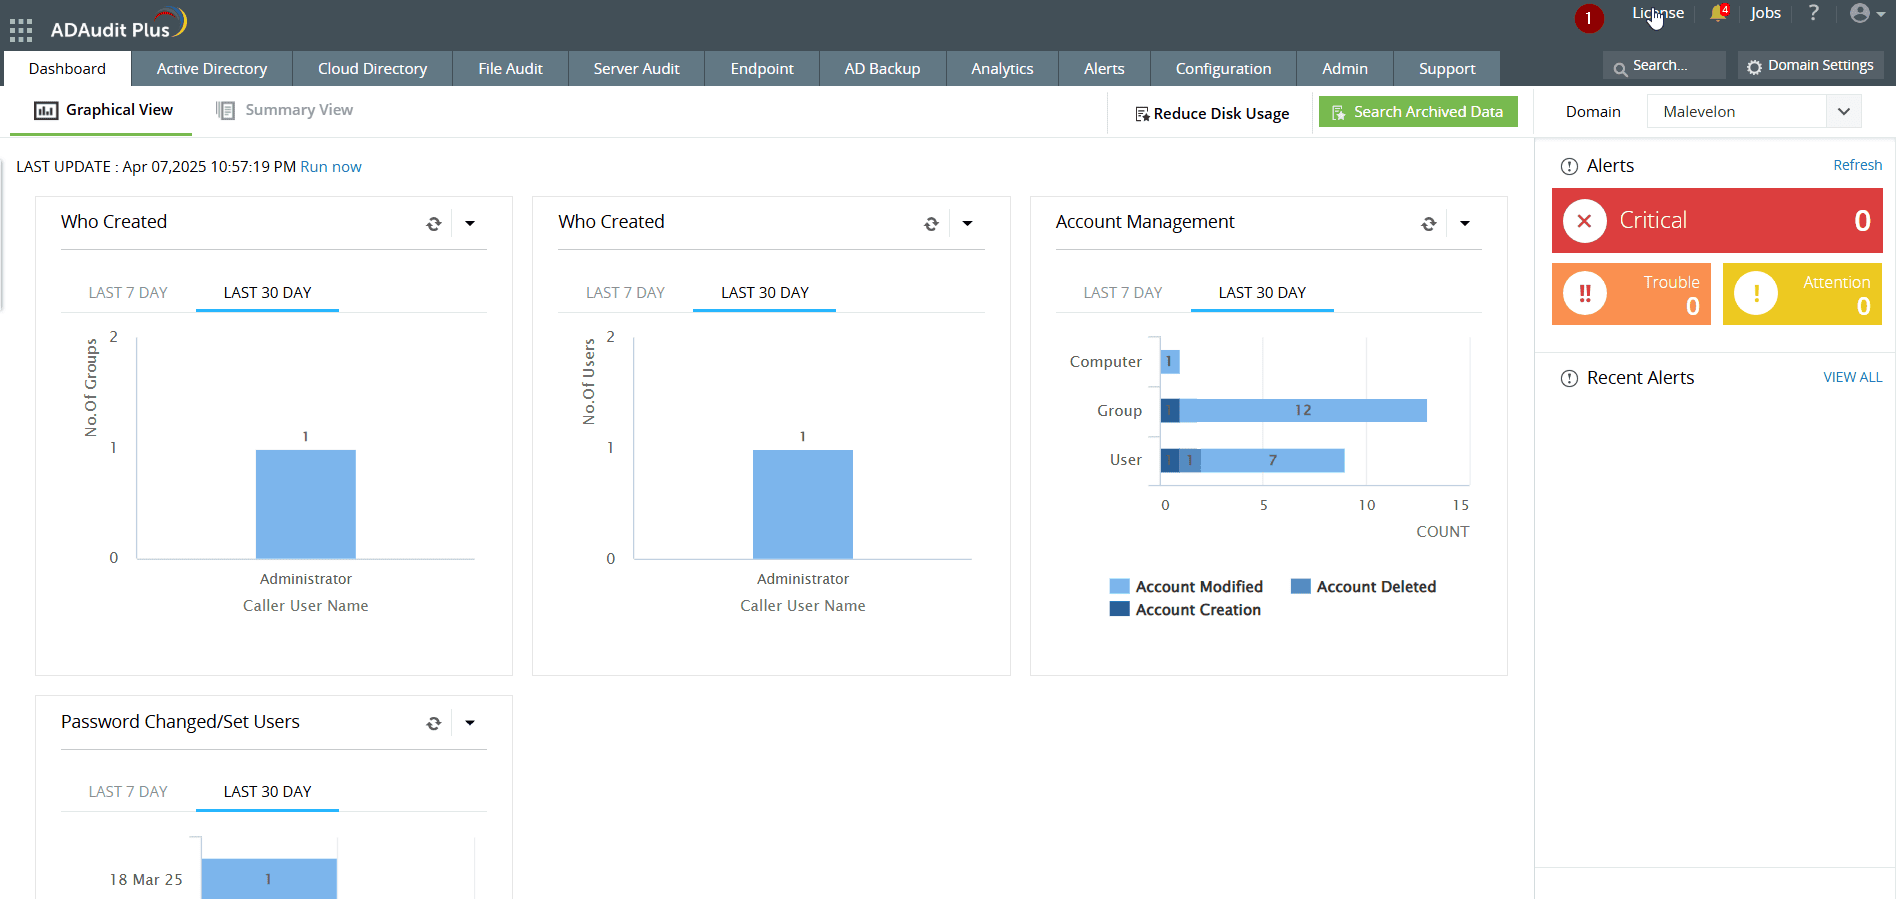Click the Critical alerts X icon
The width and height of the screenshot is (1896, 899).
(x=1584, y=221)
